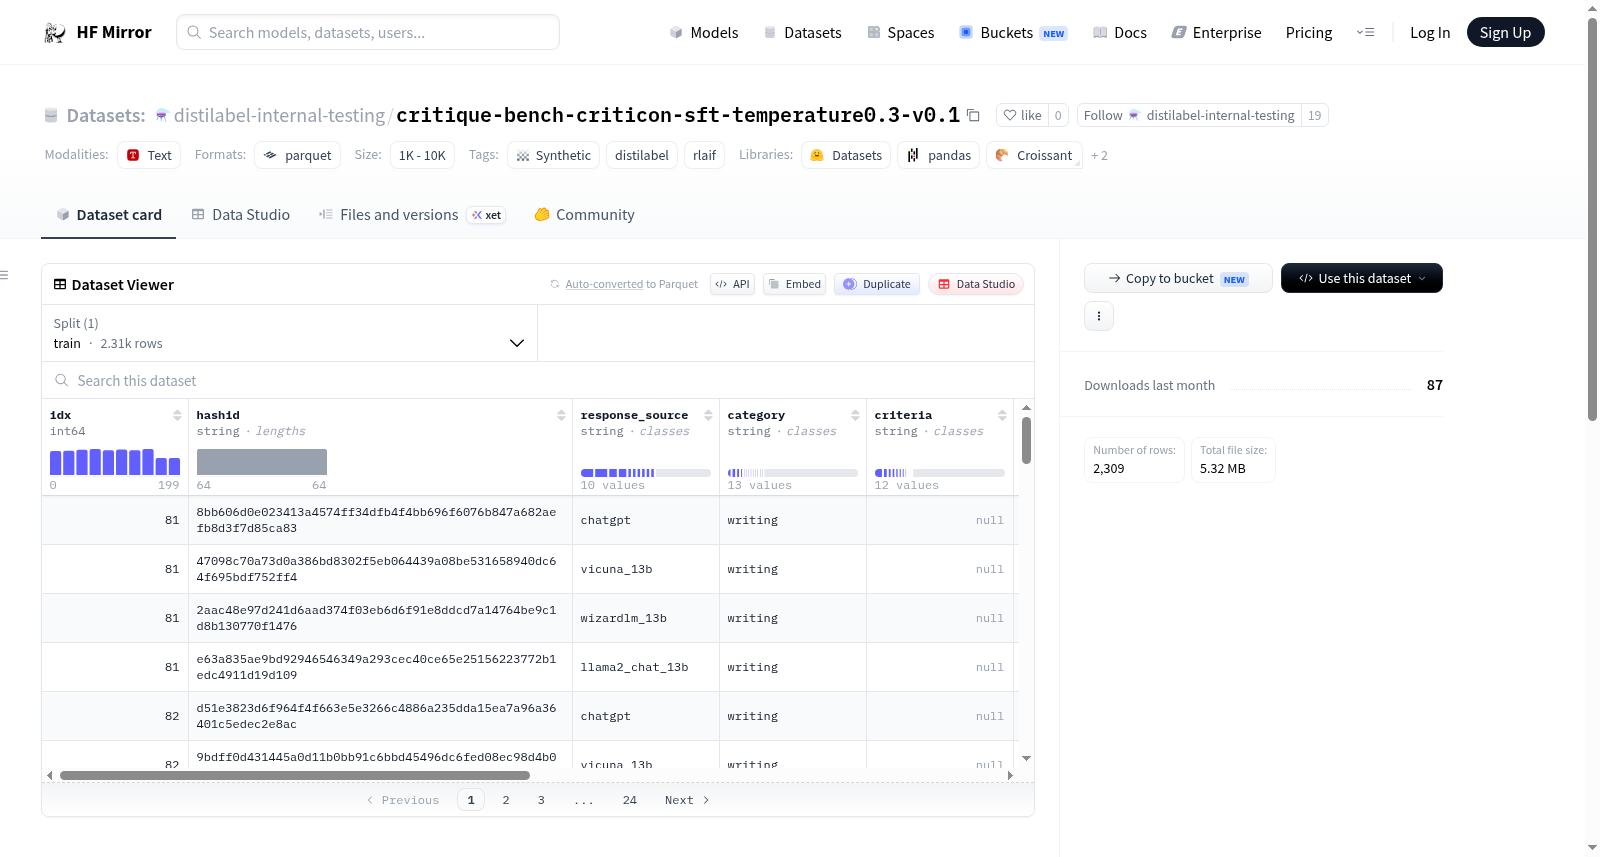
Task: Go to Models in the navigation bar
Action: (704, 33)
